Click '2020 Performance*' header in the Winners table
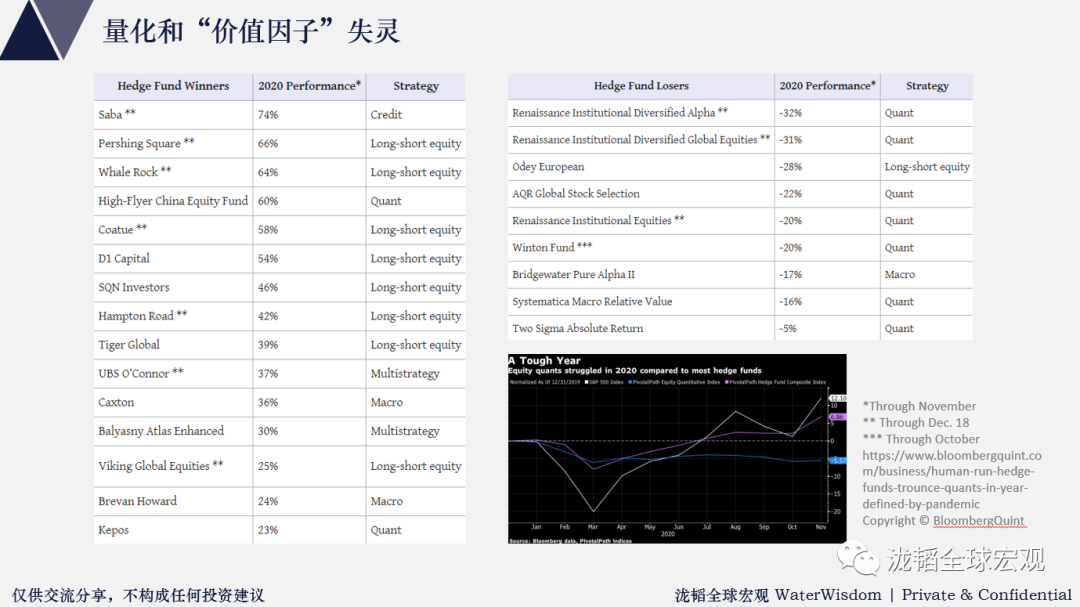 point(309,86)
